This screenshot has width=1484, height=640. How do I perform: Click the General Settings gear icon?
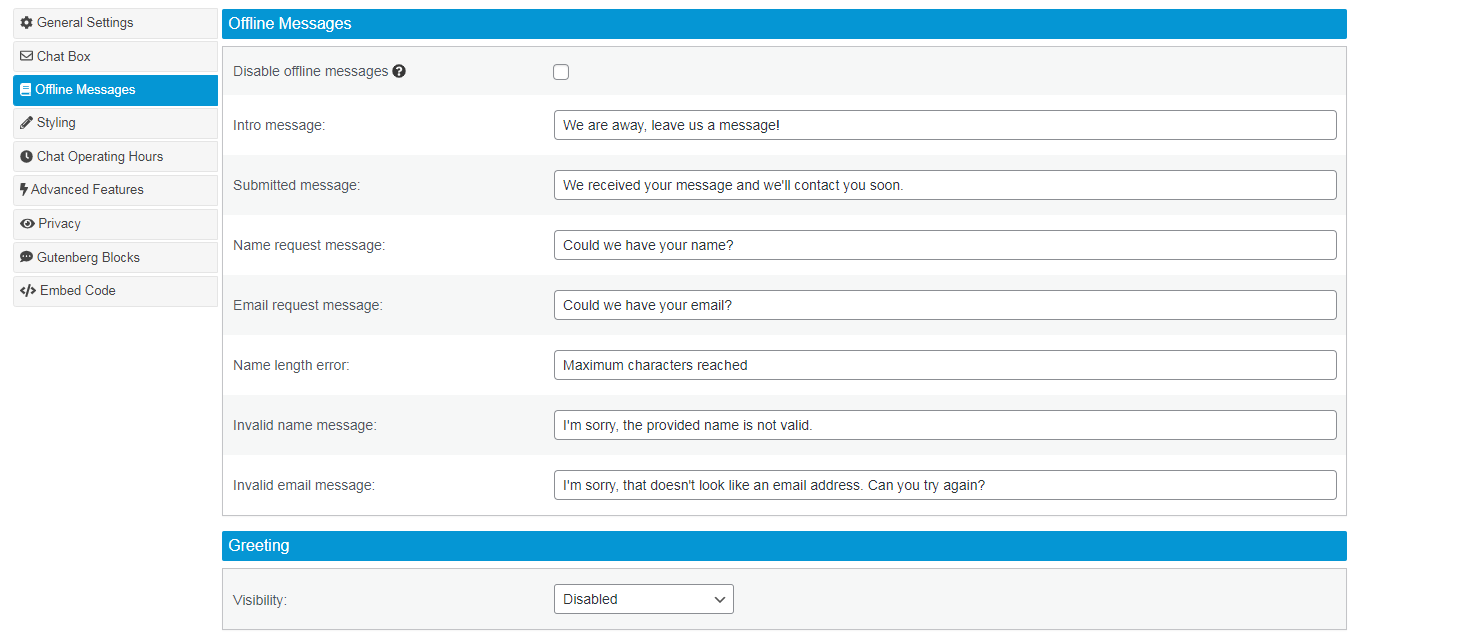coord(27,23)
